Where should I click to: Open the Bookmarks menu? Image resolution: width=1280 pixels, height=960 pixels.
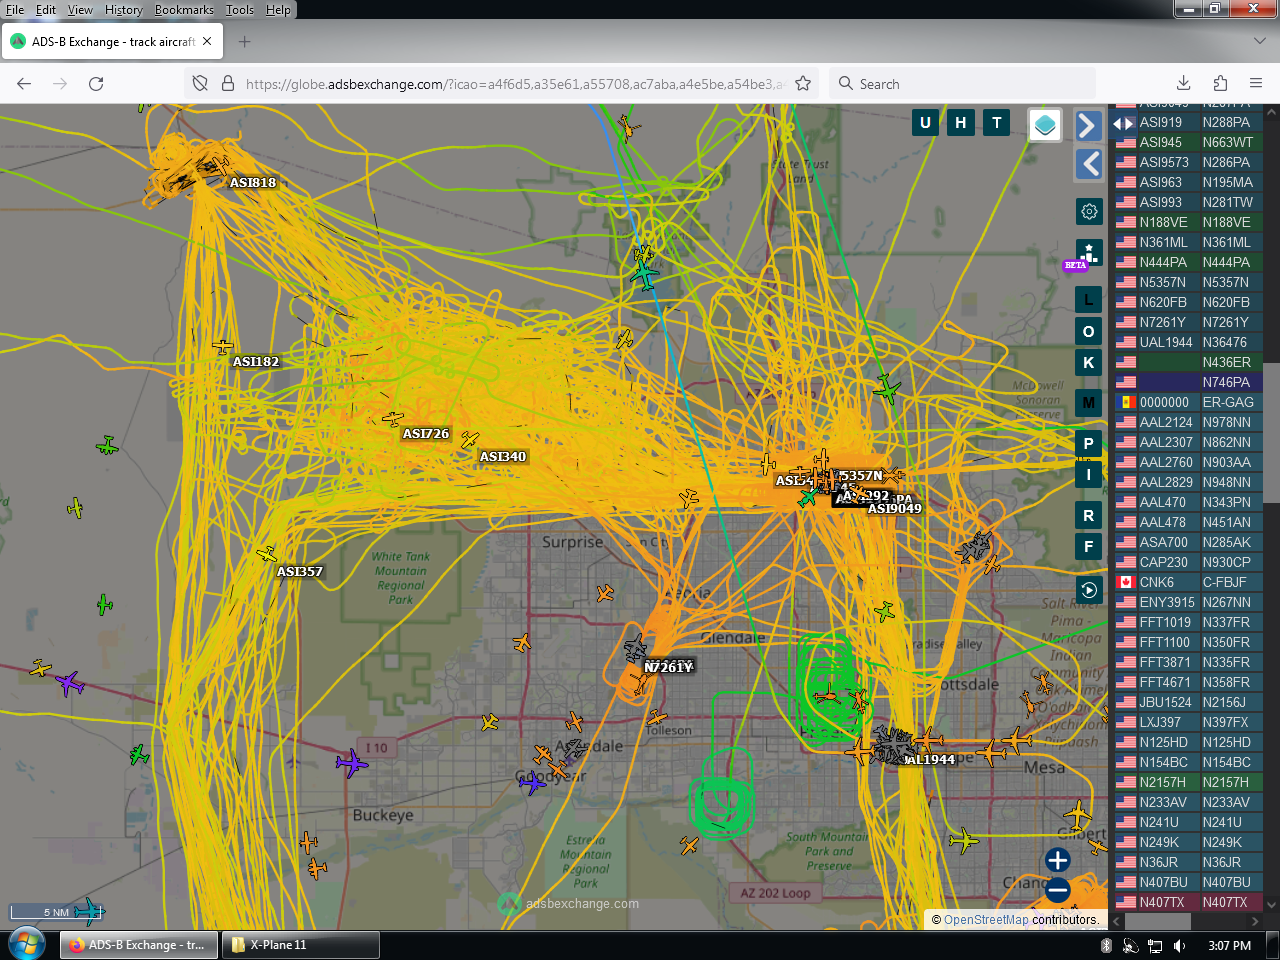pos(184,10)
